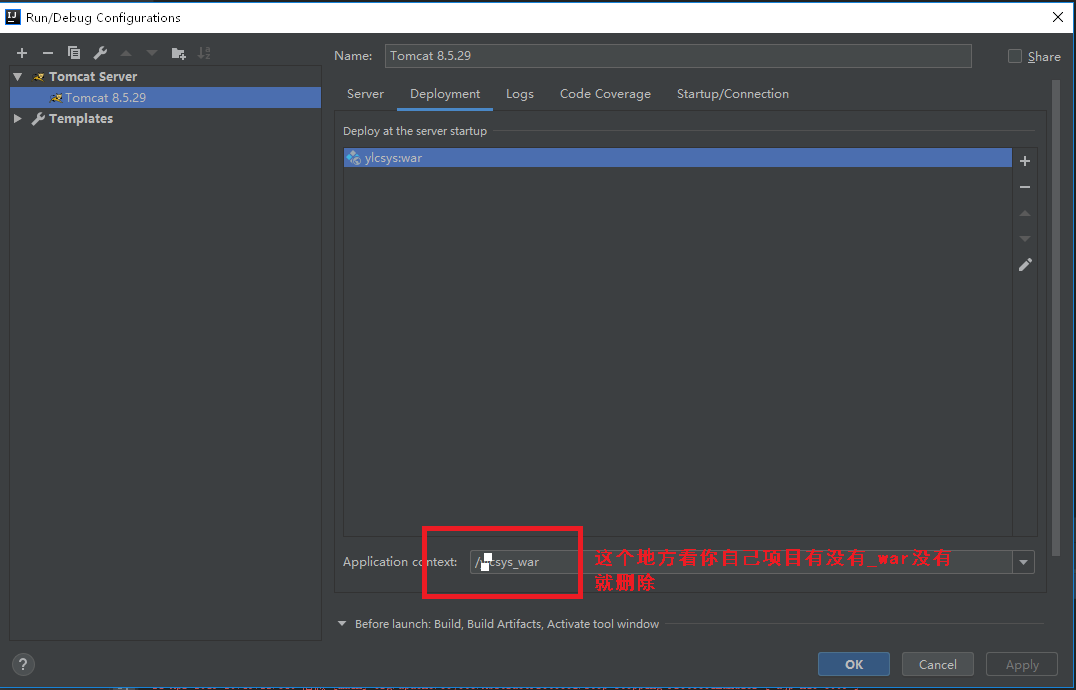The image size is (1076, 690).
Task: Remove ylcsys:war artifact with minus icon
Action: 1025,187
